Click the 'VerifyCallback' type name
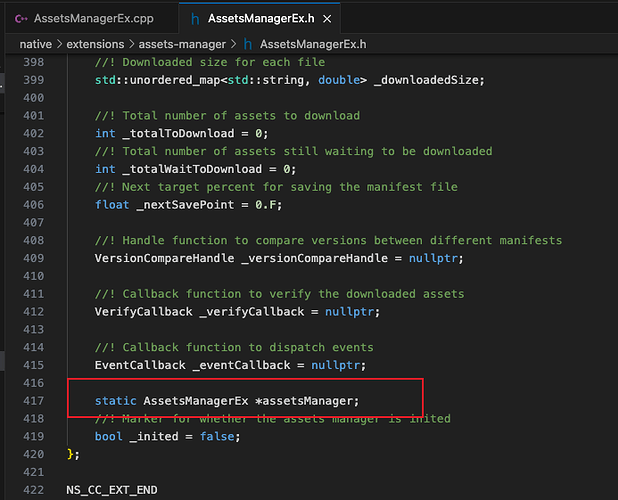618x500 pixels. coord(143,312)
